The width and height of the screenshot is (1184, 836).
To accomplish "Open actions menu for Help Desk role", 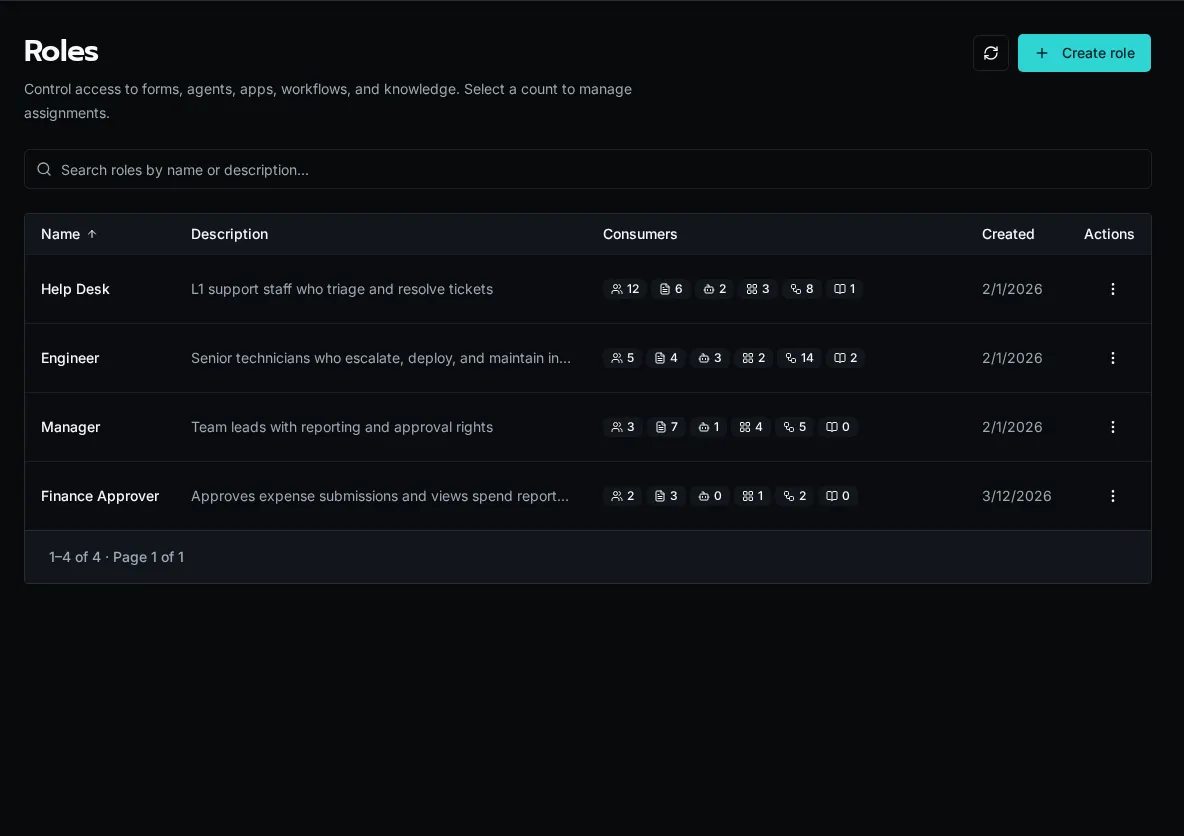I will tap(1112, 289).
